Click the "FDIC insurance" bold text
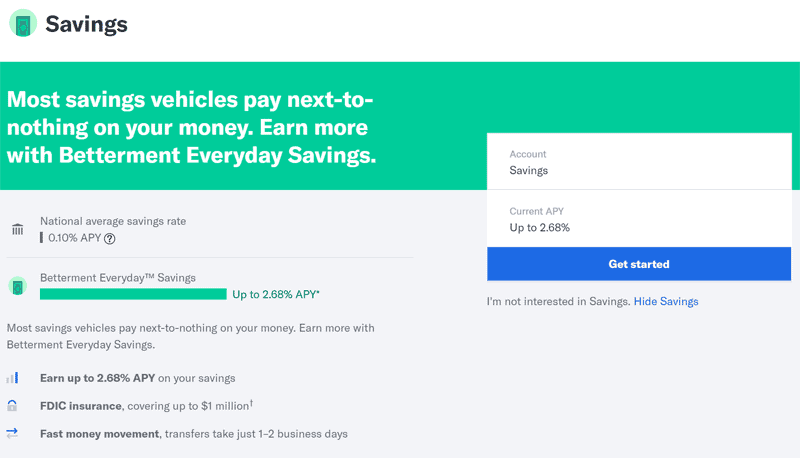 81,406
